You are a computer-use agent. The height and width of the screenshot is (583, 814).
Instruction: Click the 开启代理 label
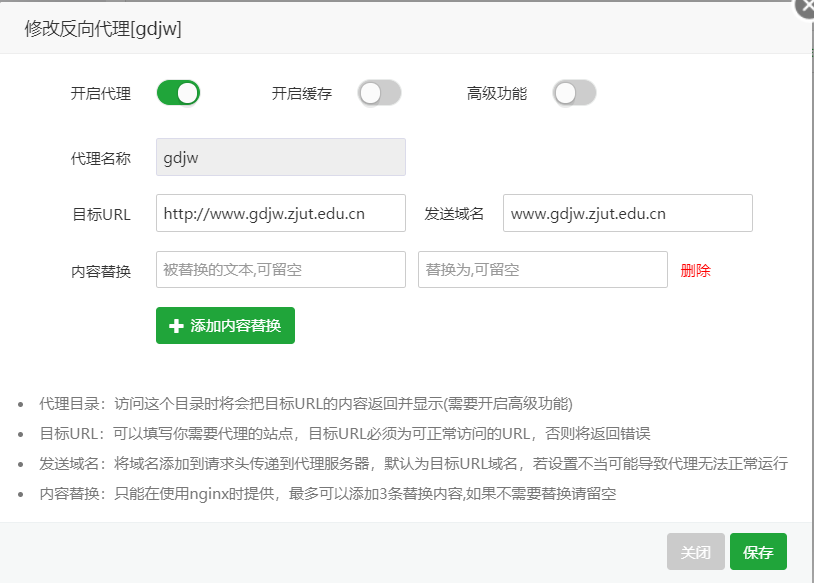[x=101, y=93]
